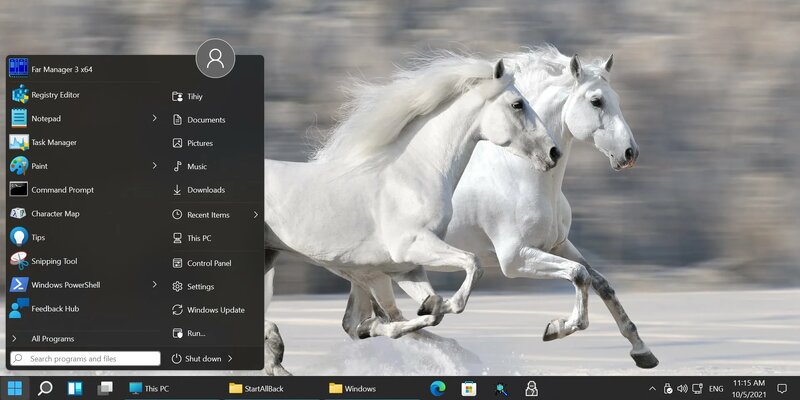Screen dimensions: 800x400
Task: Click the user account avatar icon
Action: (215, 58)
